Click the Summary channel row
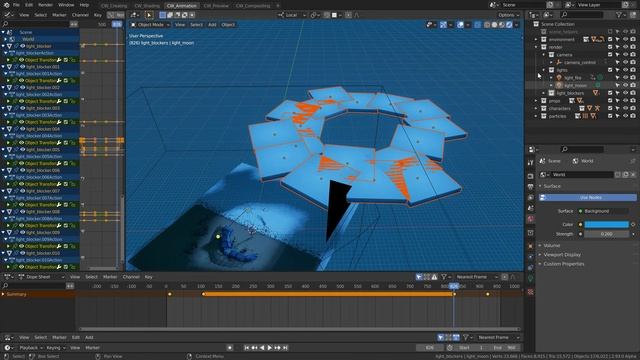The image size is (640, 360). (x=38, y=294)
